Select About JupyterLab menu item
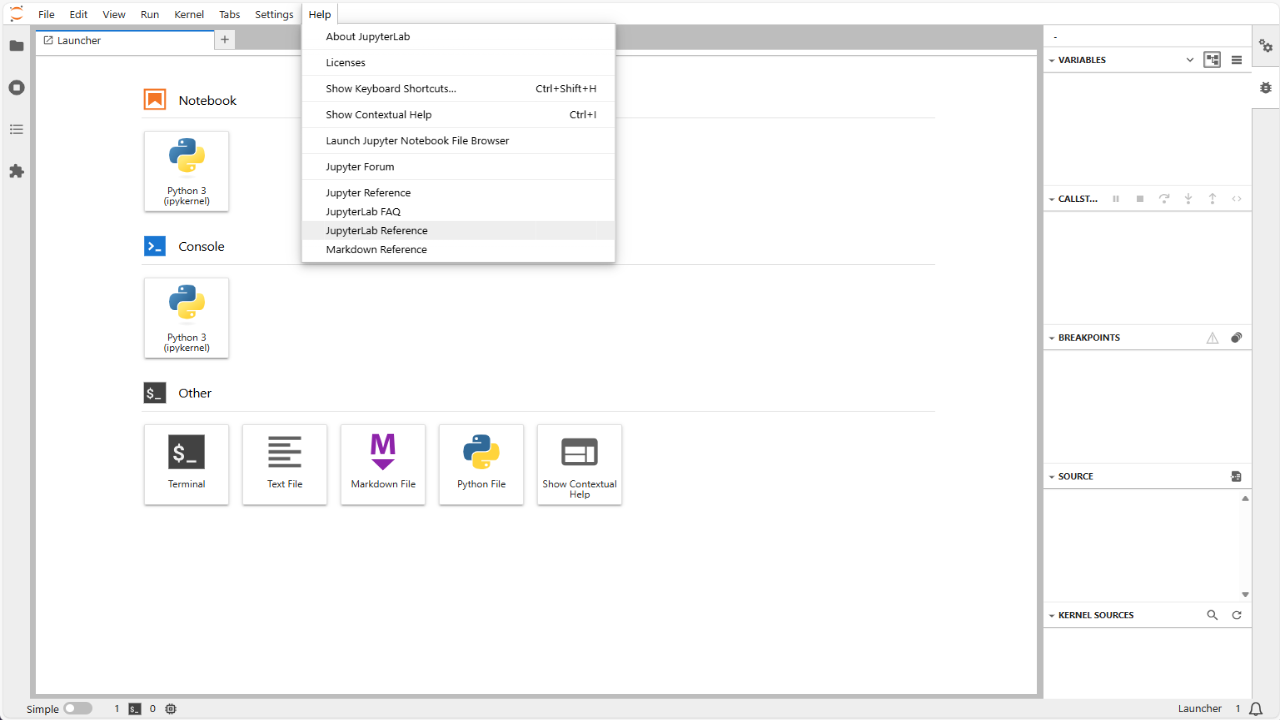 [x=458, y=37]
